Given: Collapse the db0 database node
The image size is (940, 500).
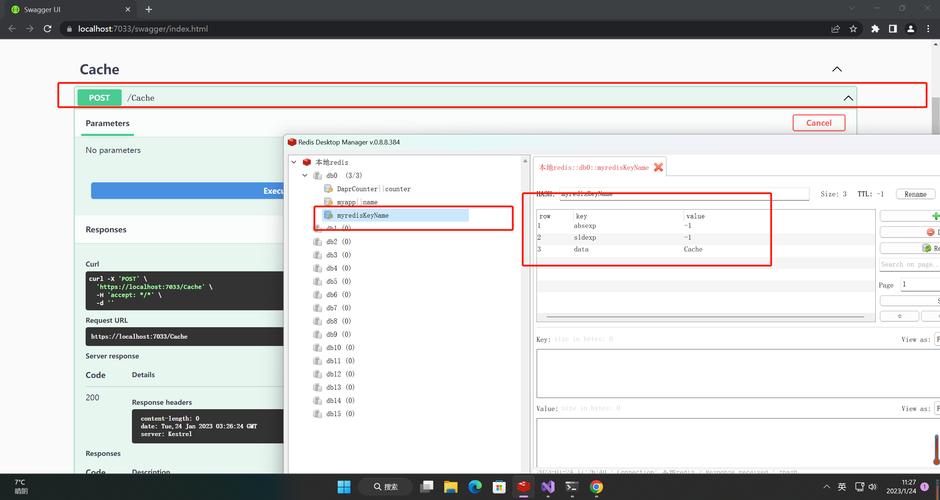Looking at the screenshot, I should 305,176.
